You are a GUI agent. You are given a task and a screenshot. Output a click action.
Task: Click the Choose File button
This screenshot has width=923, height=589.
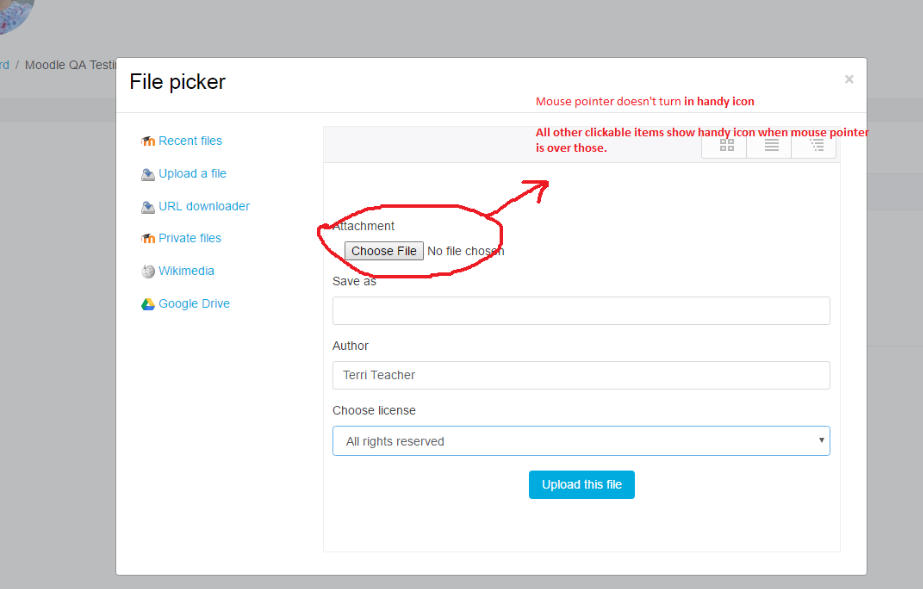[x=384, y=251]
